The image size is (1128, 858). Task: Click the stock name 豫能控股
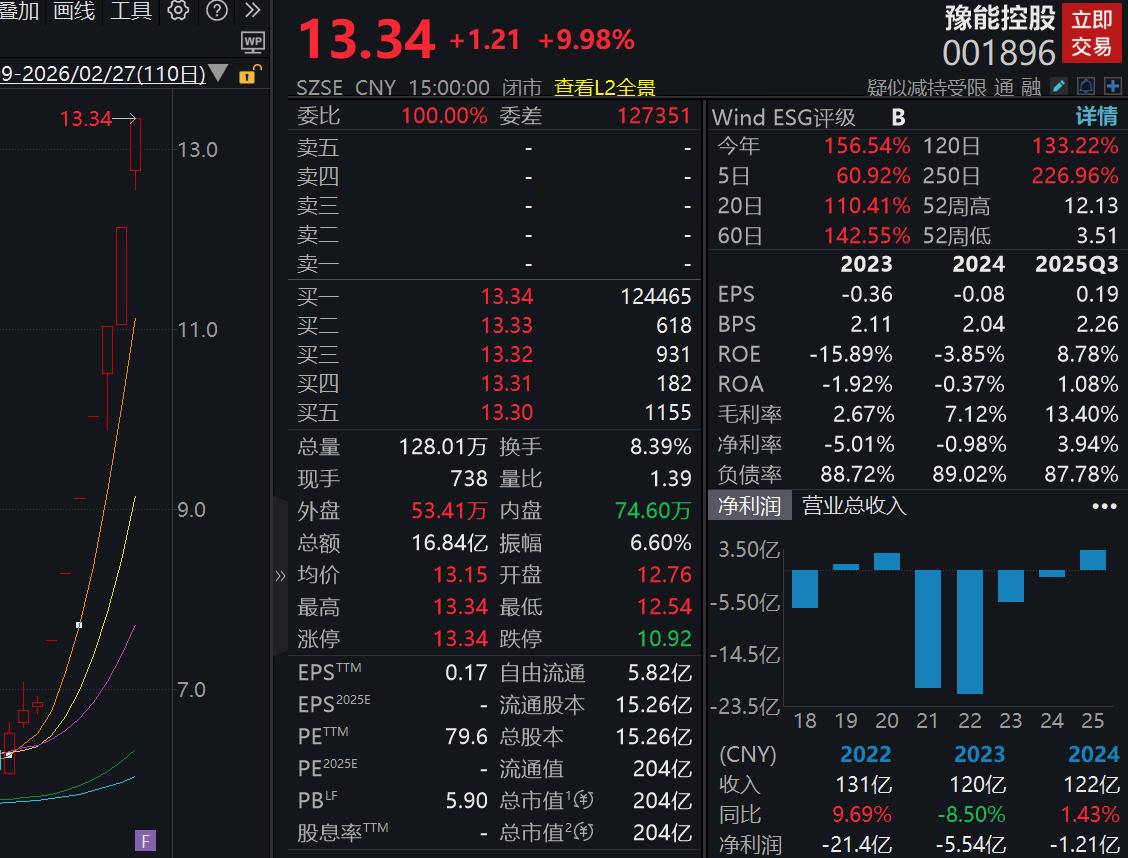1000,18
